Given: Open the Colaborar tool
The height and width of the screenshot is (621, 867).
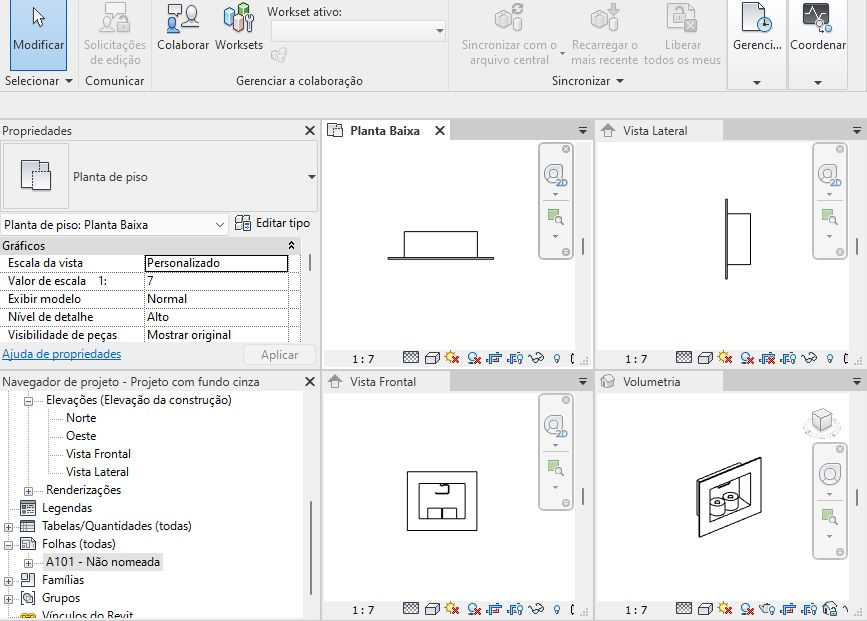Looking at the screenshot, I should pos(183,28).
